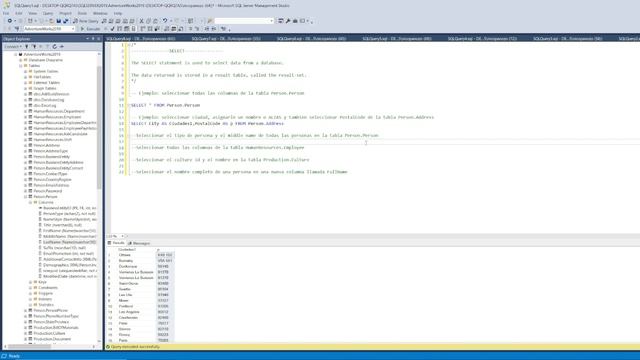The image size is (640, 360).
Task: Click the Los Angeles cell in results
Action: [136, 312]
